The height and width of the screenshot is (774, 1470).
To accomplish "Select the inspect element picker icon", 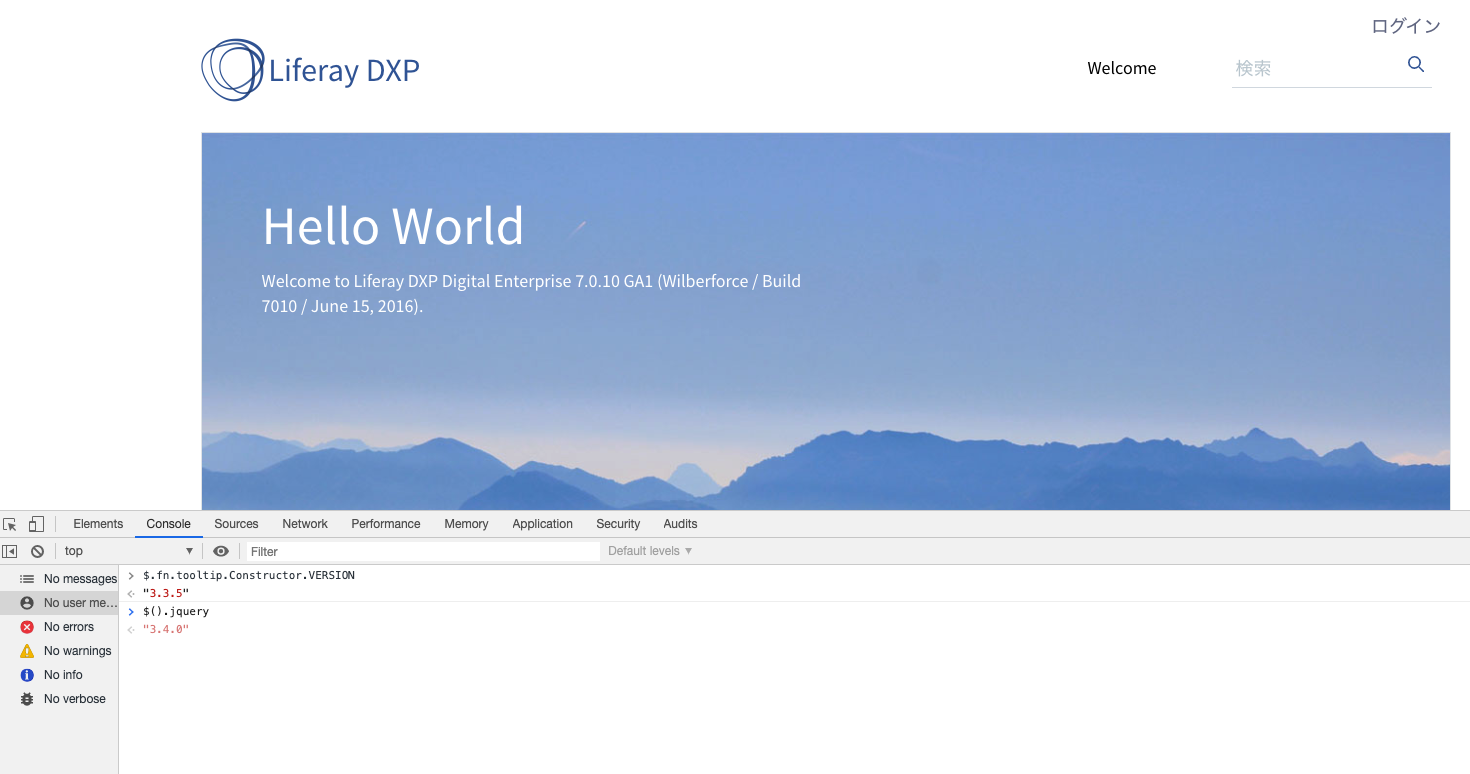I will click(10, 524).
